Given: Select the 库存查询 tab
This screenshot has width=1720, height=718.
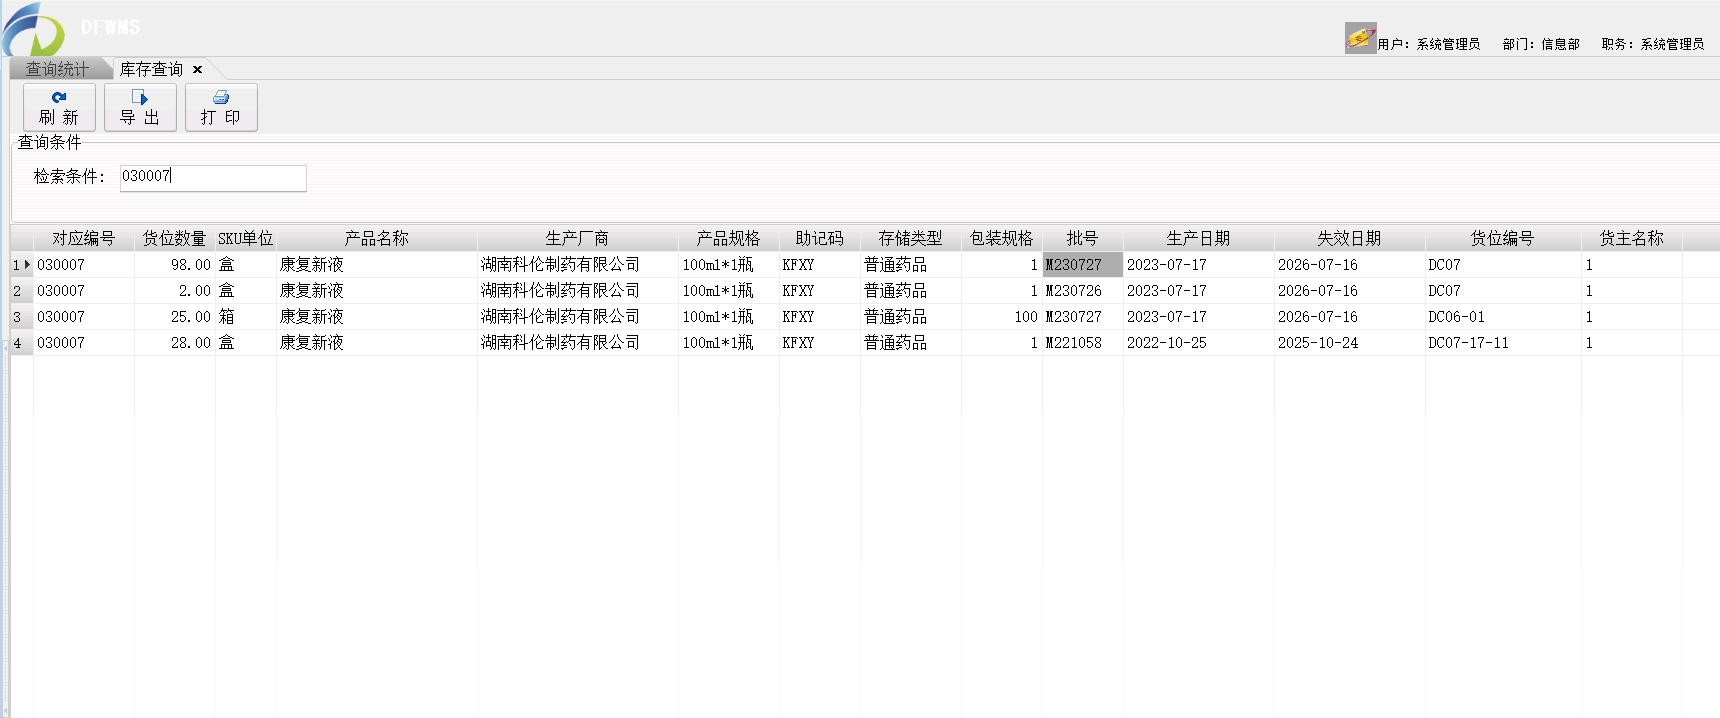Looking at the screenshot, I should [x=151, y=69].
